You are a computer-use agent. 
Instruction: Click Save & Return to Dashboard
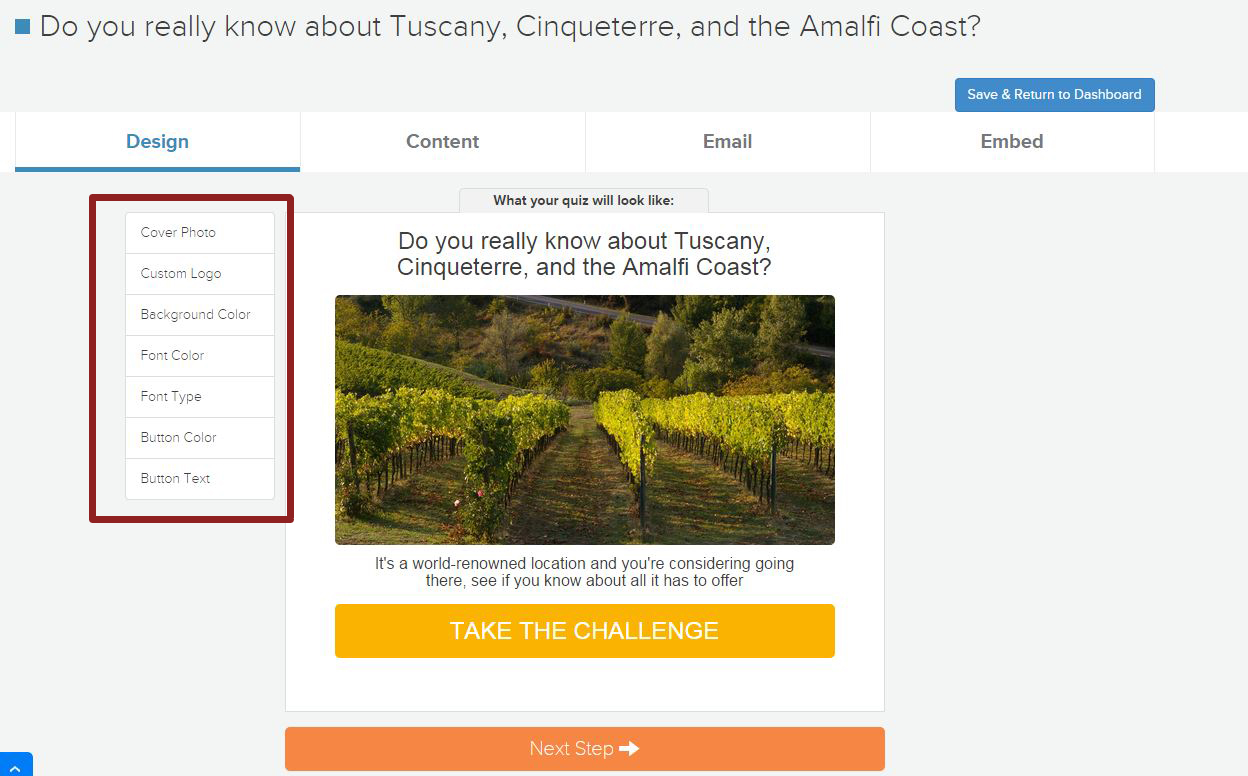1054,94
